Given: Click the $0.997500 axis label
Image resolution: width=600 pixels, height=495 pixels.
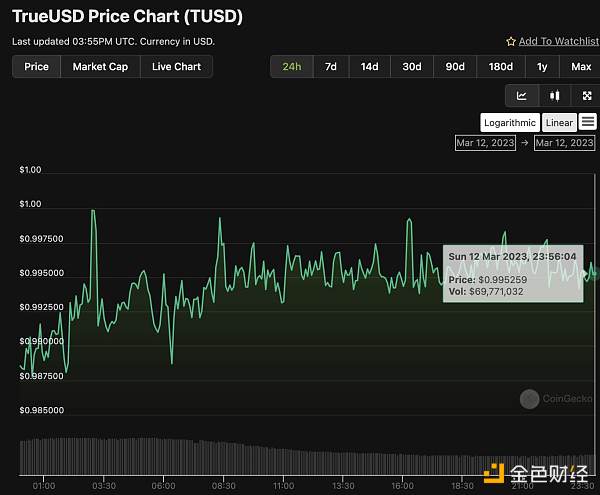Looking at the screenshot, I should [41, 239].
